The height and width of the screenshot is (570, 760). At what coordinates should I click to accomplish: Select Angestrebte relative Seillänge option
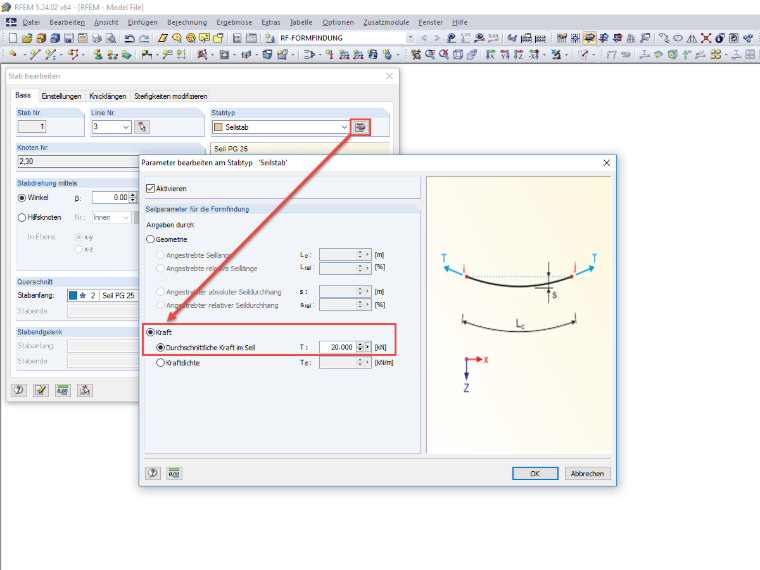click(160, 269)
